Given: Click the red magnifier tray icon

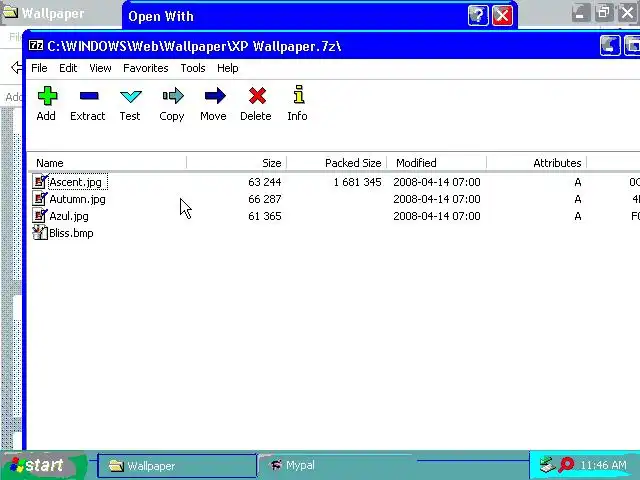Looking at the screenshot, I should (x=566, y=465).
